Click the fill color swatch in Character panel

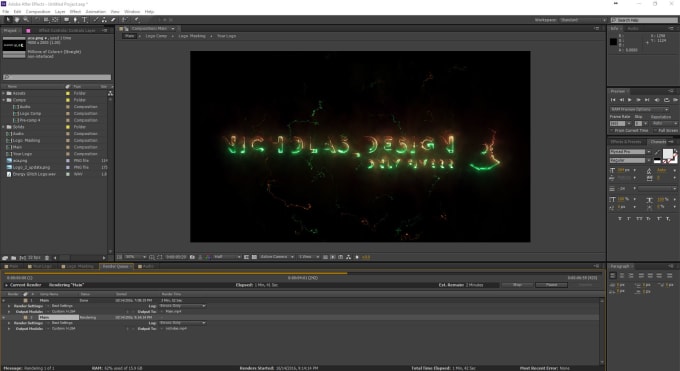click(668, 153)
